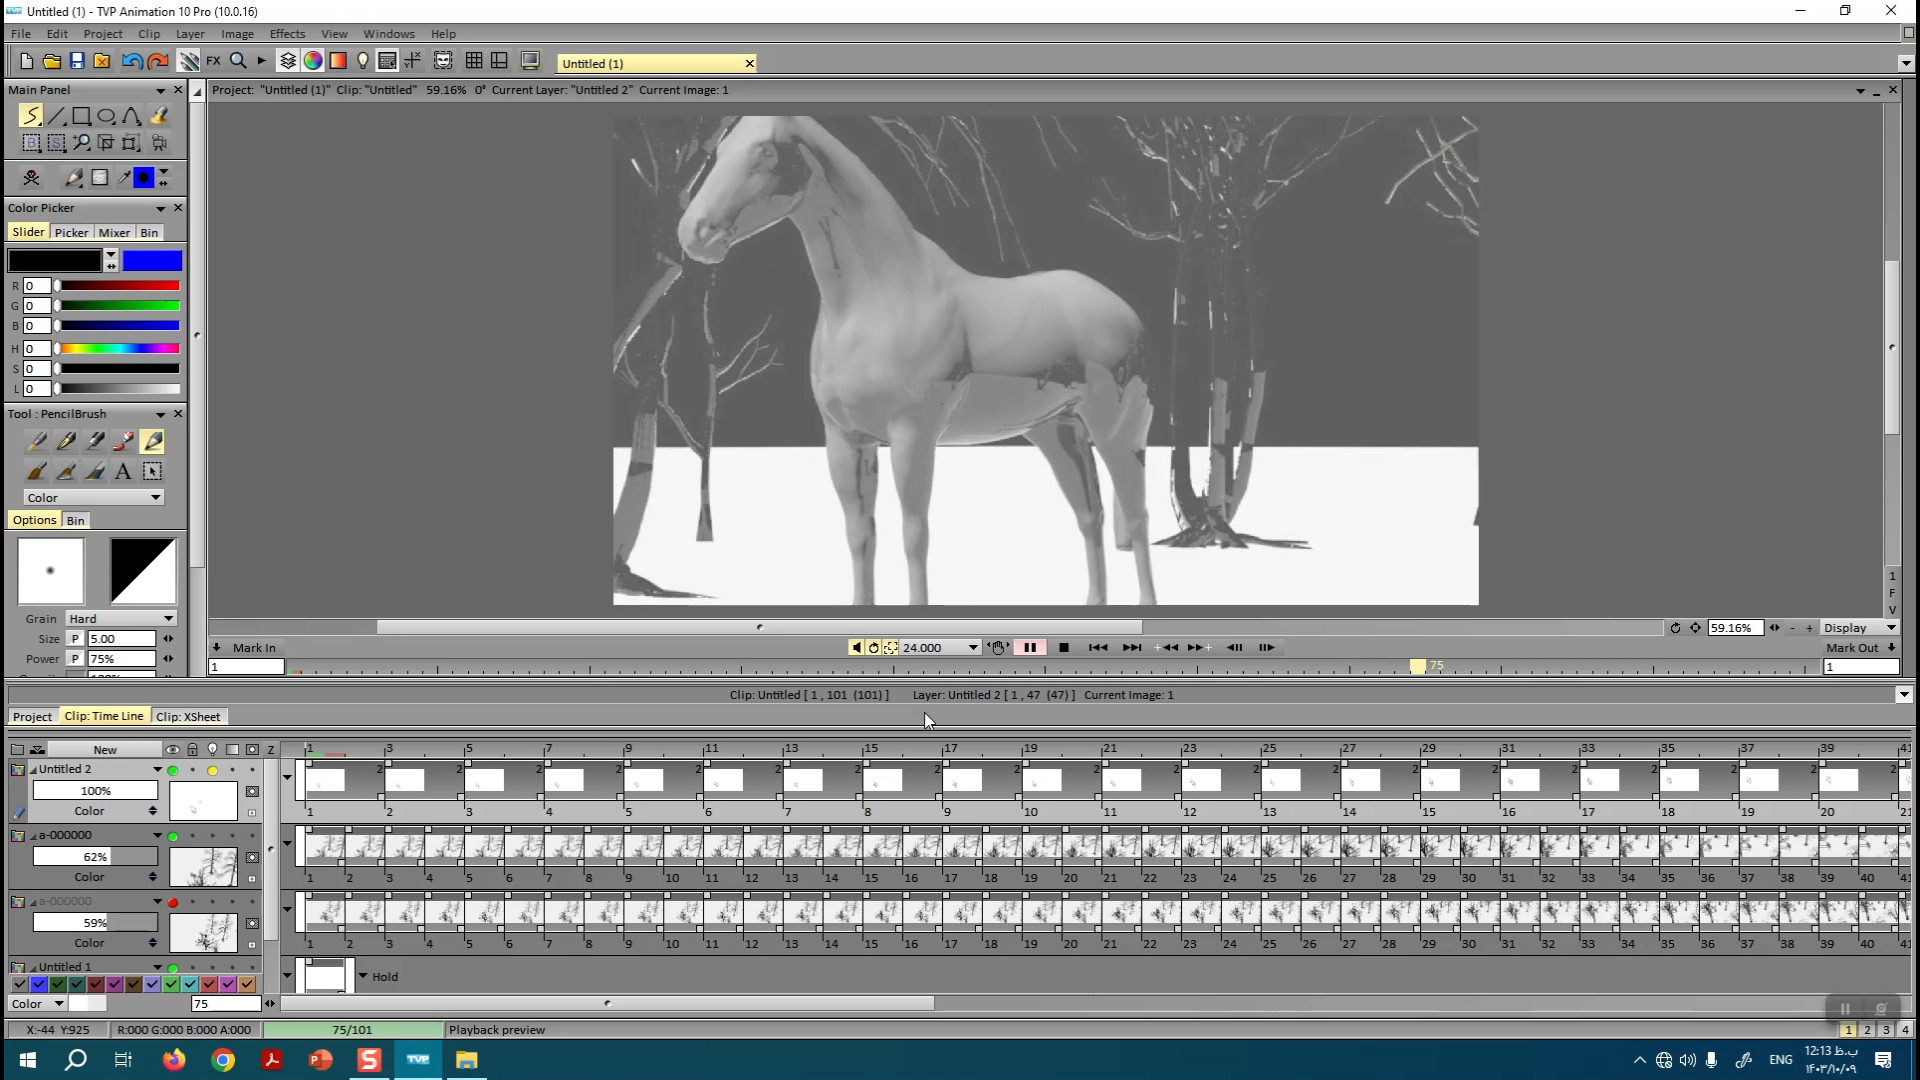The image size is (1920, 1080).
Task: Open the Windows menu
Action: [388, 33]
